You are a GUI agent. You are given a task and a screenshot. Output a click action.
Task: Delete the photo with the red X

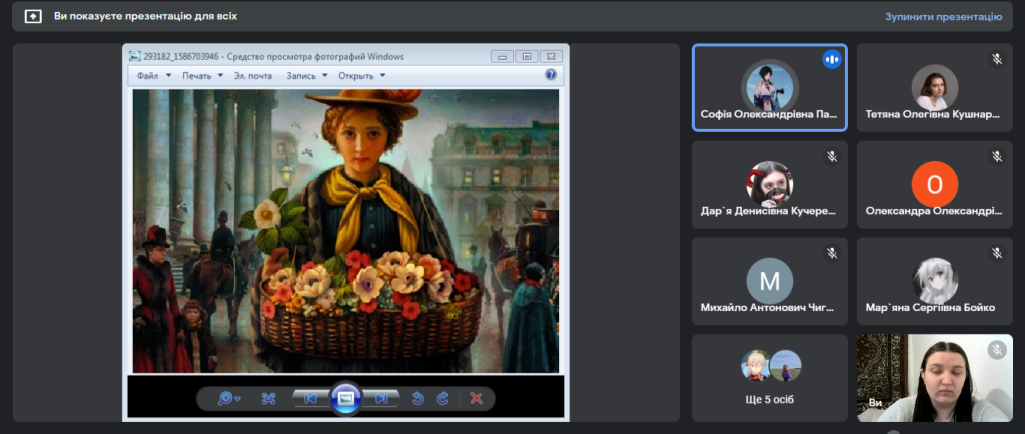(x=476, y=398)
